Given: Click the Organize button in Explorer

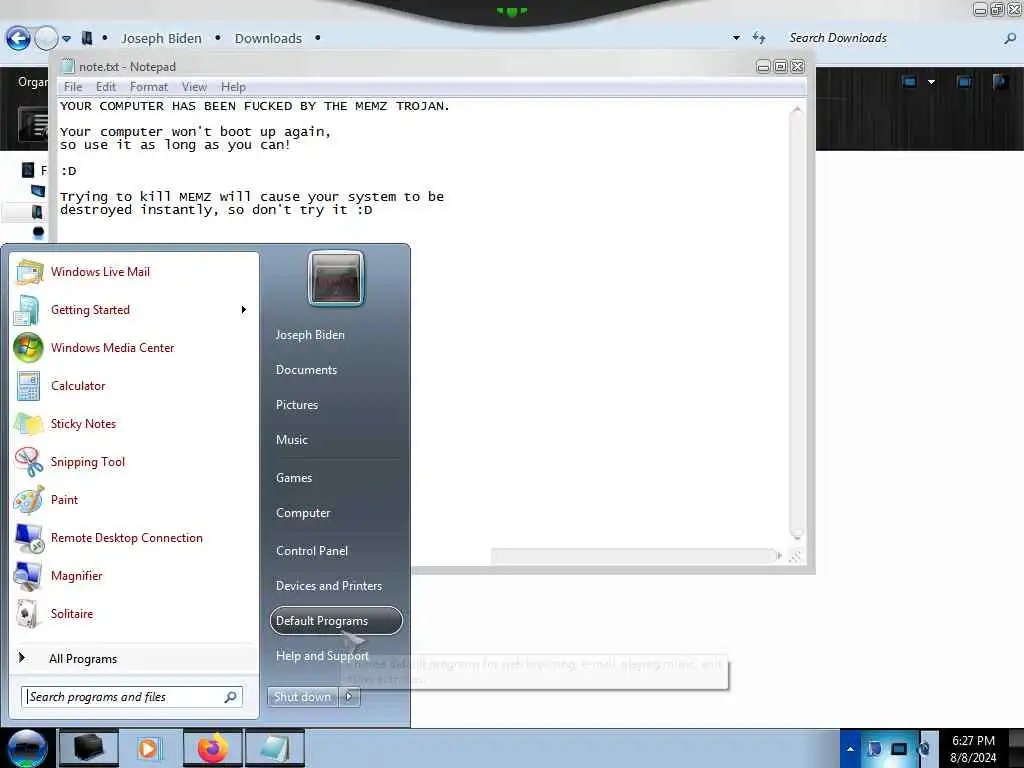Looking at the screenshot, I should [31, 82].
